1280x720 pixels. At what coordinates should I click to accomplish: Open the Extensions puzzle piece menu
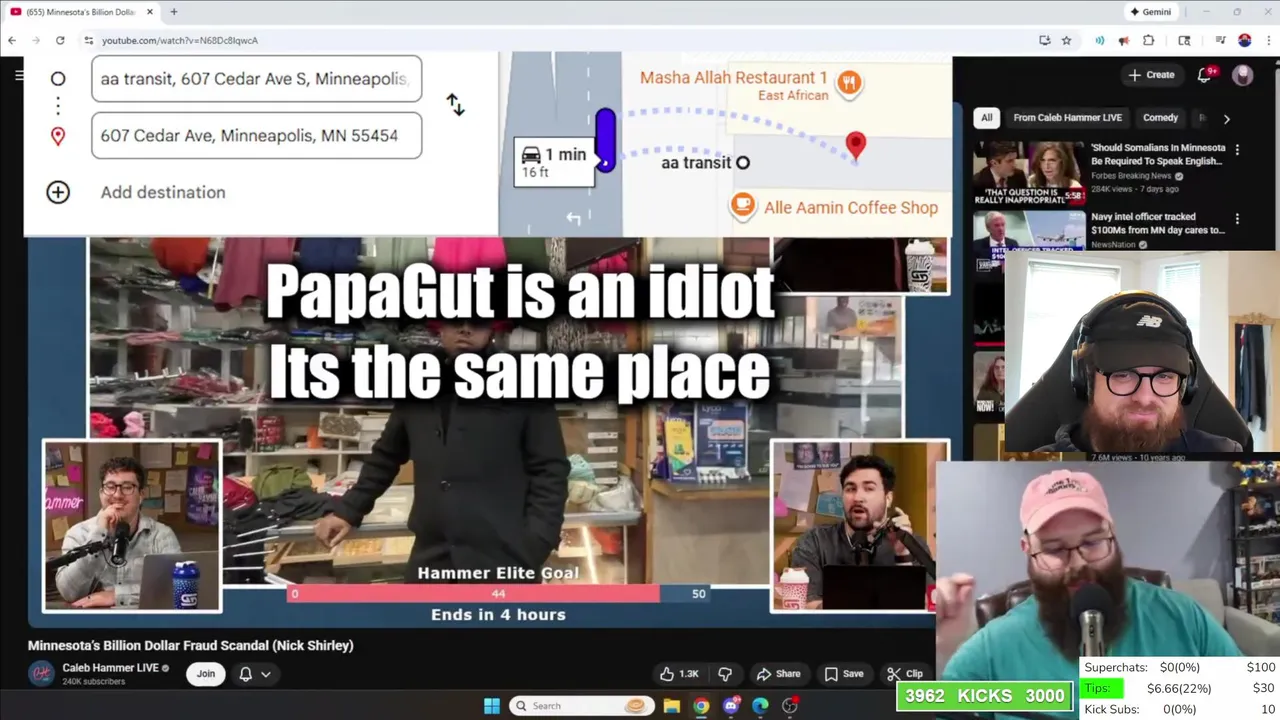coord(1148,40)
